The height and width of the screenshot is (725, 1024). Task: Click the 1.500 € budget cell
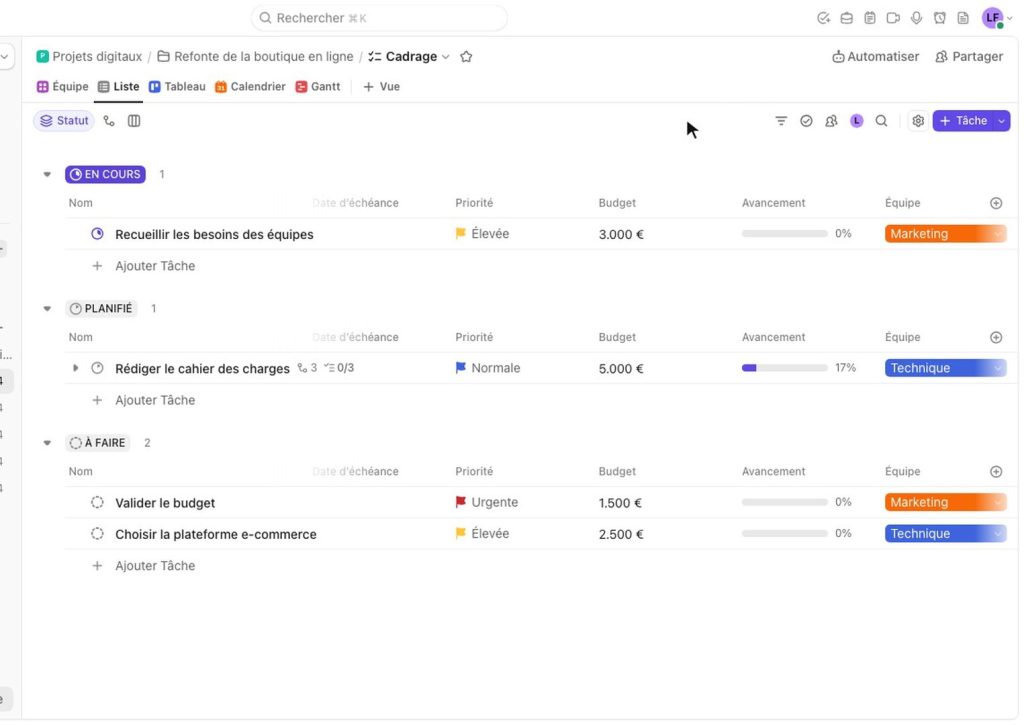pos(620,503)
